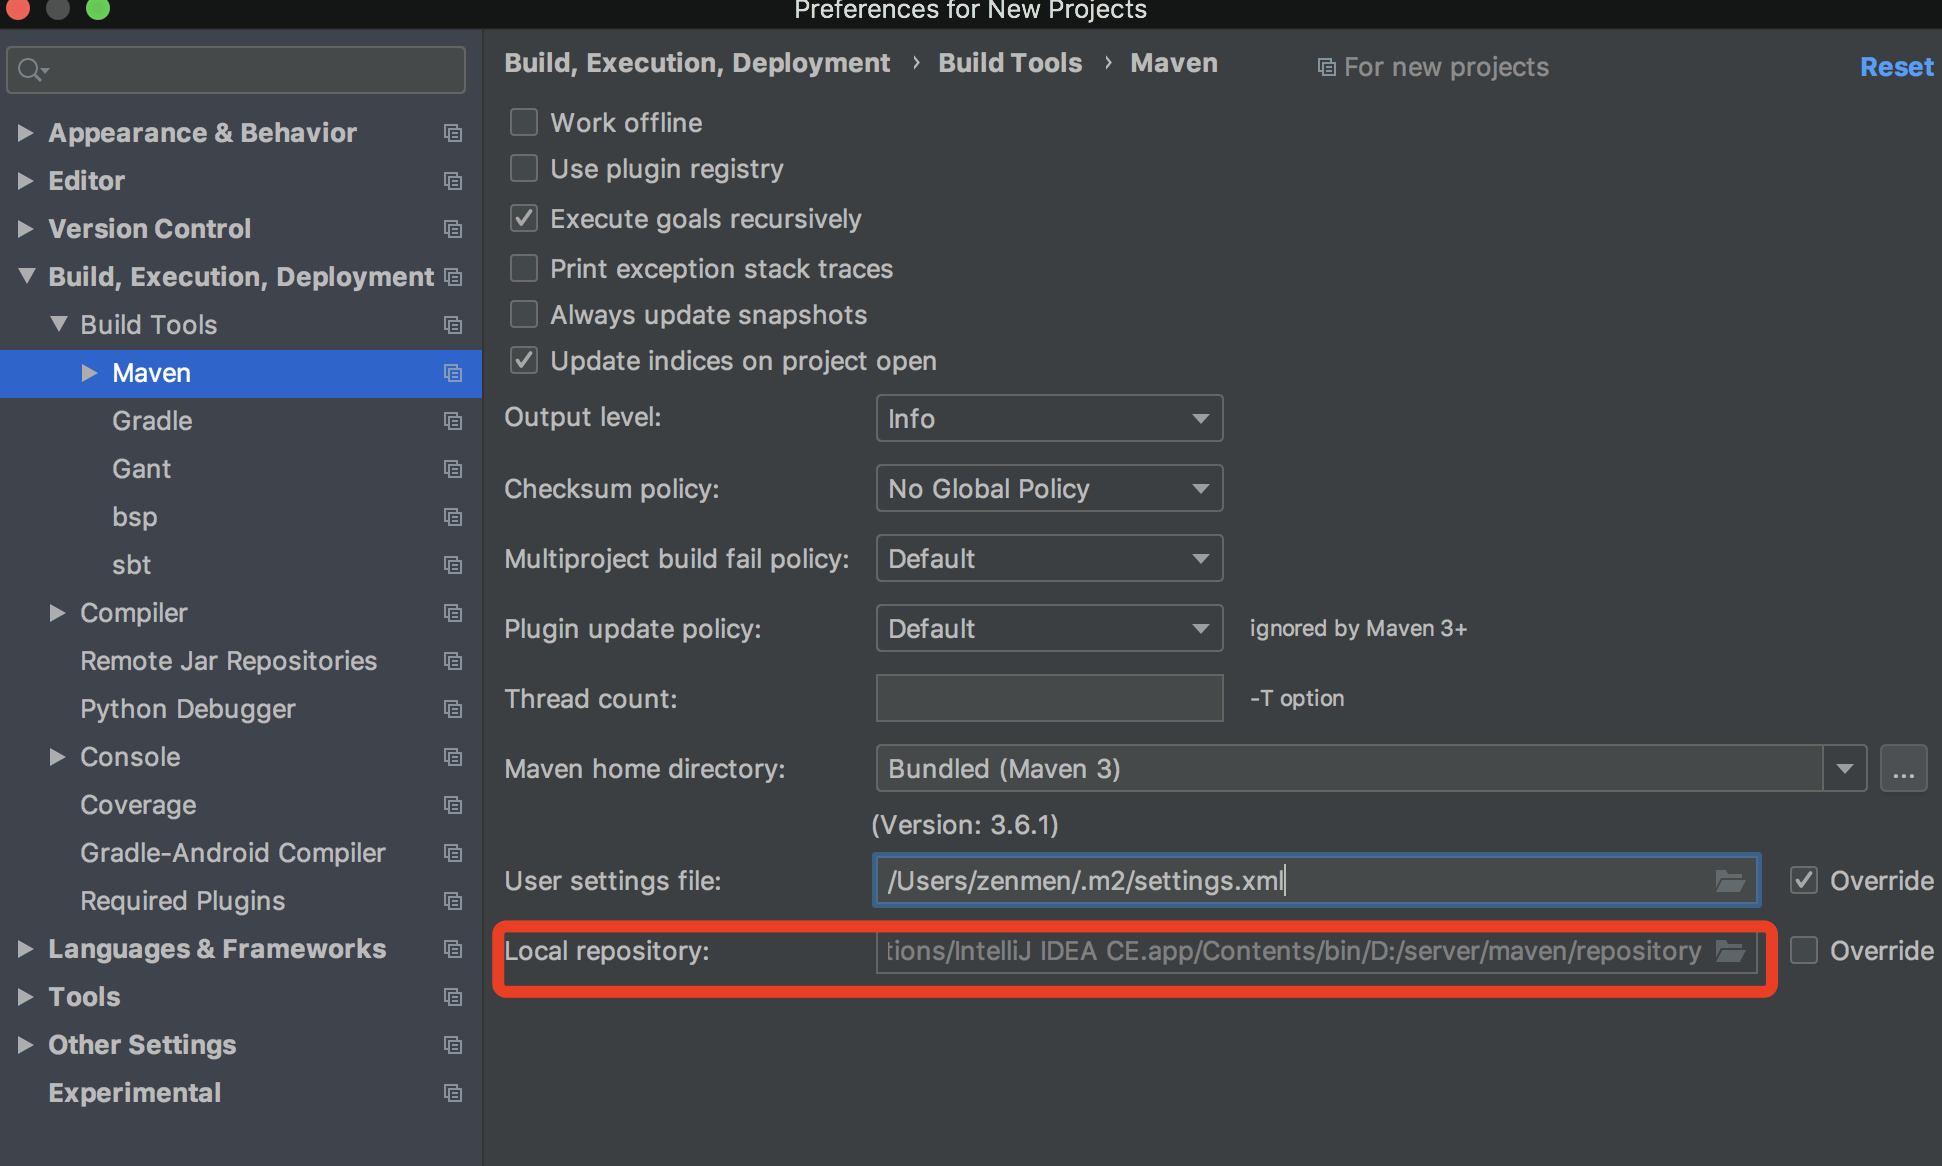Viewport: 1942px width, 1166px height.
Task: Click folder browse icon in Local repository field
Action: [1730, 951]
